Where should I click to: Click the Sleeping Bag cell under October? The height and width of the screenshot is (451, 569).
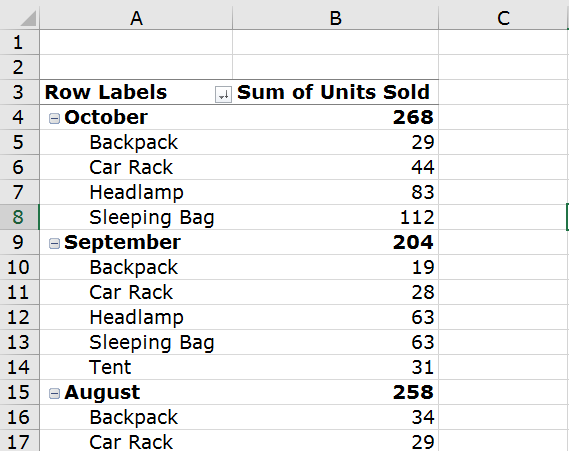pos(136,217)
